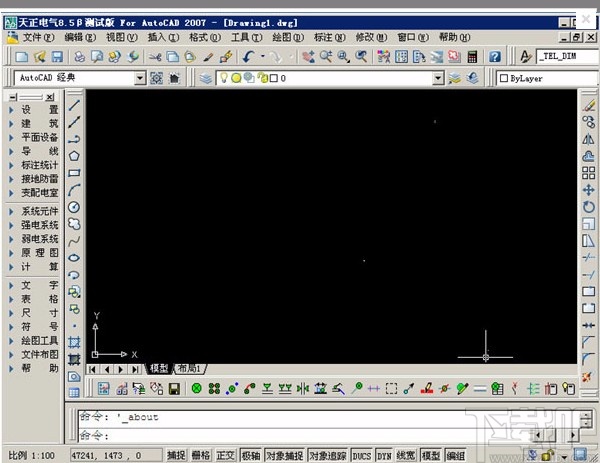
Task: Toggle DYN dynamic input
Action: tap(384, 455)
